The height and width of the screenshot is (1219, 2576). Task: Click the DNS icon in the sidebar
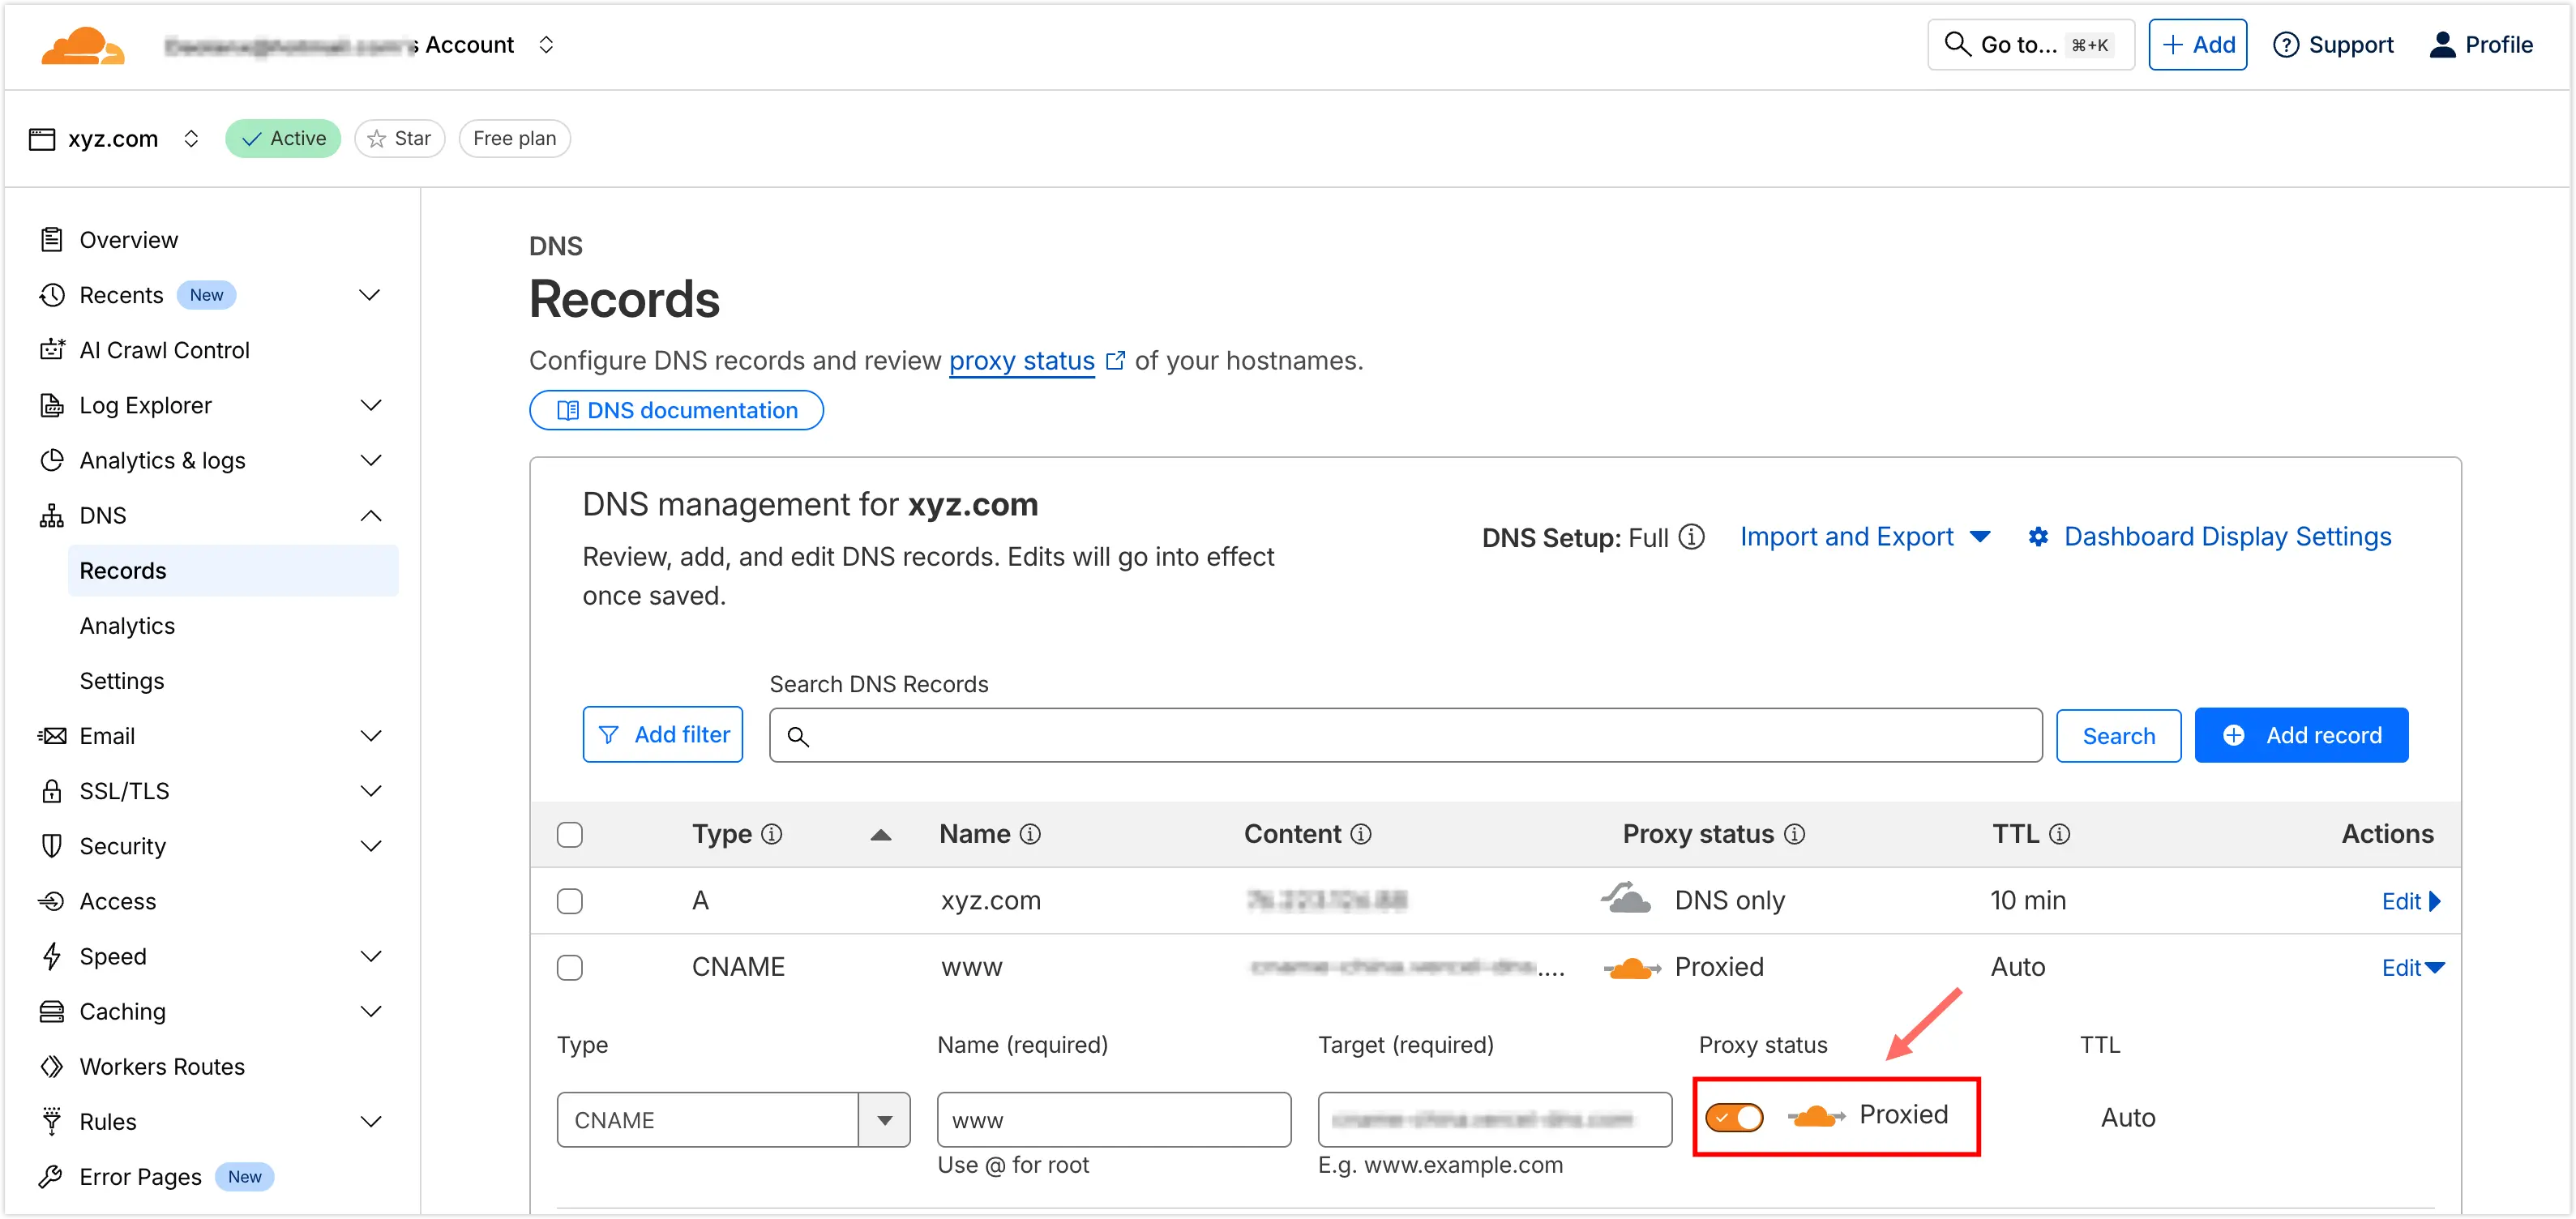[x=52, y=515]
